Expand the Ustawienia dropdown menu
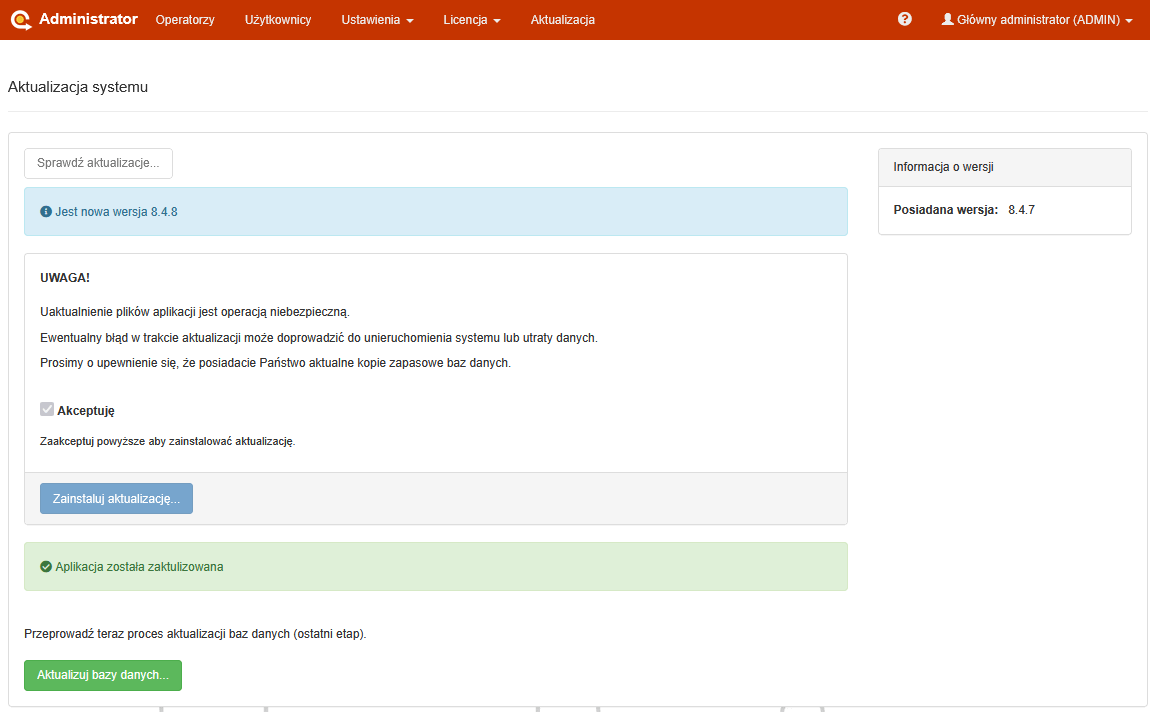1150x712 pixels. tap(377, 20)
